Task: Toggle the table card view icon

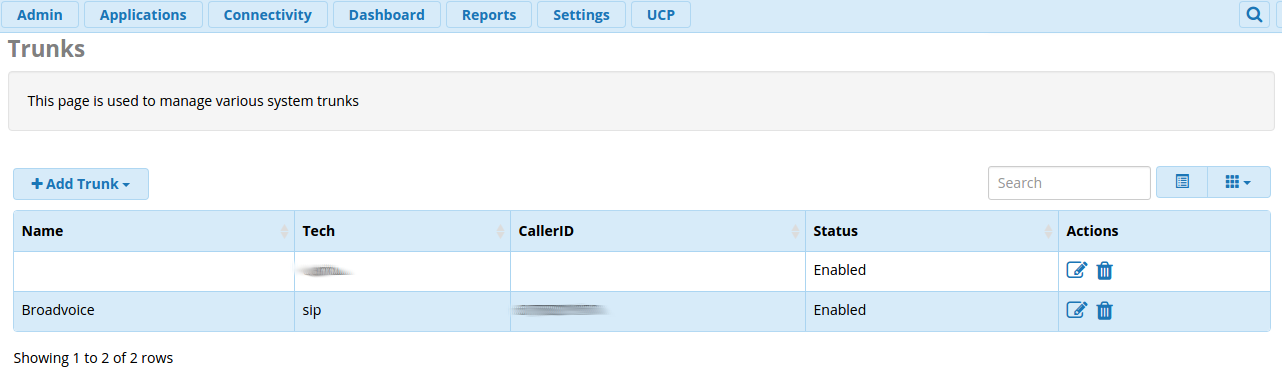Action: coord(1182,182)
